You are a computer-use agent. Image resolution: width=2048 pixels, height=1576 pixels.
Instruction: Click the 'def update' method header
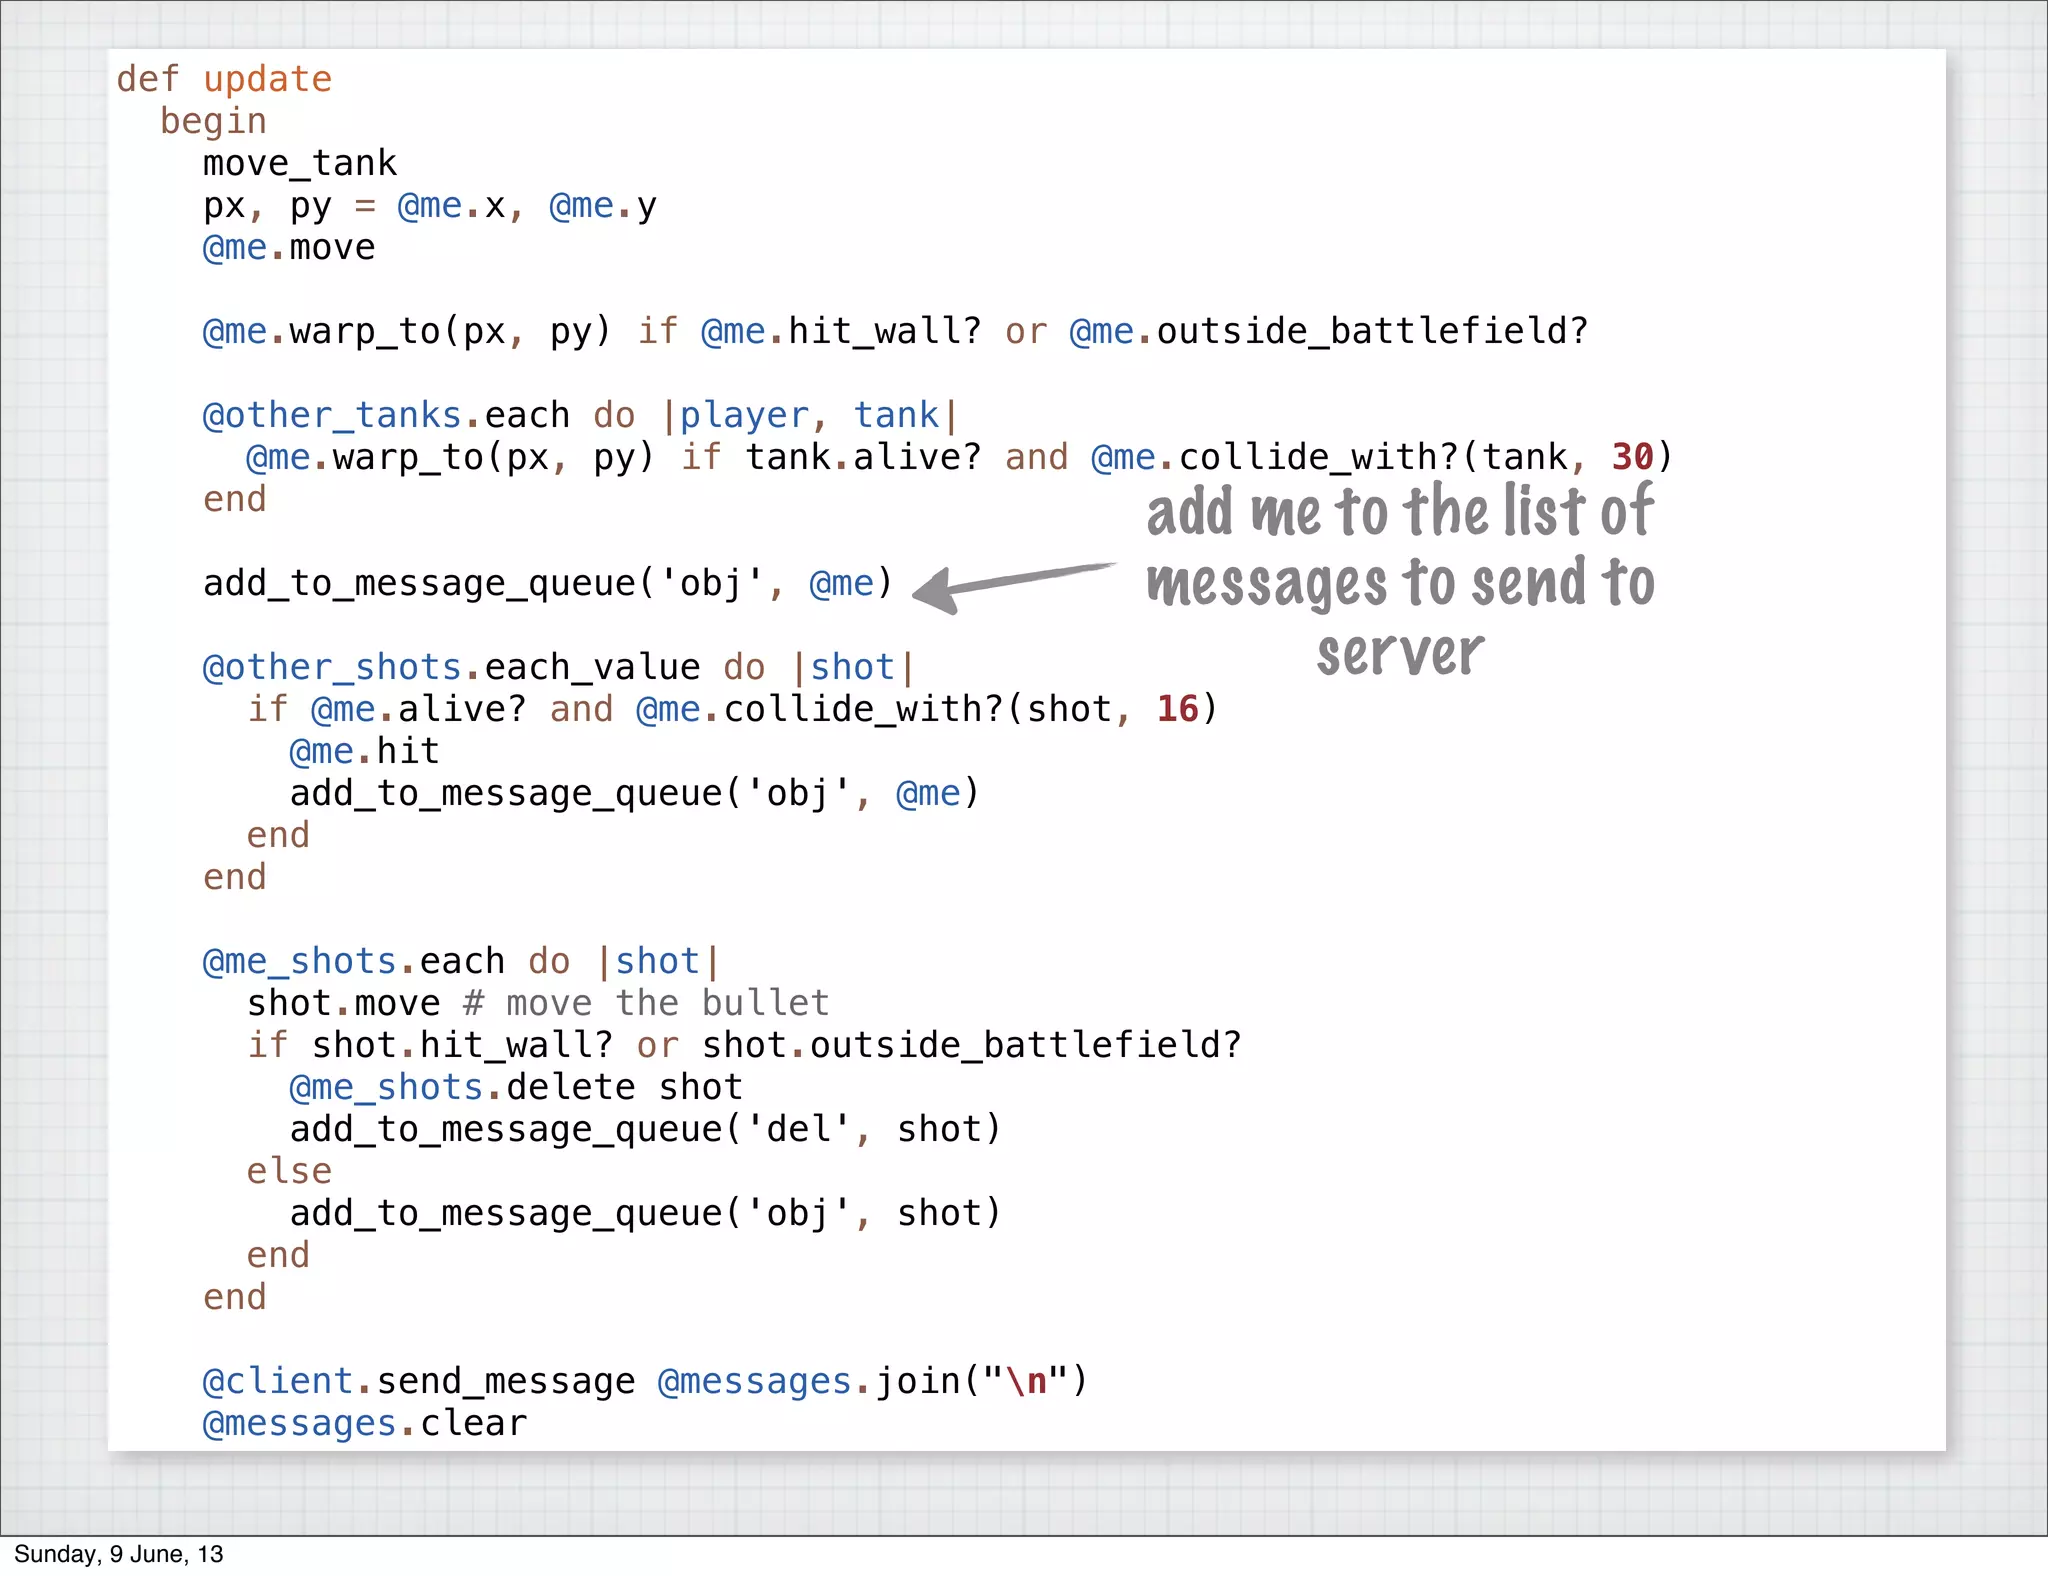point(224,79)
